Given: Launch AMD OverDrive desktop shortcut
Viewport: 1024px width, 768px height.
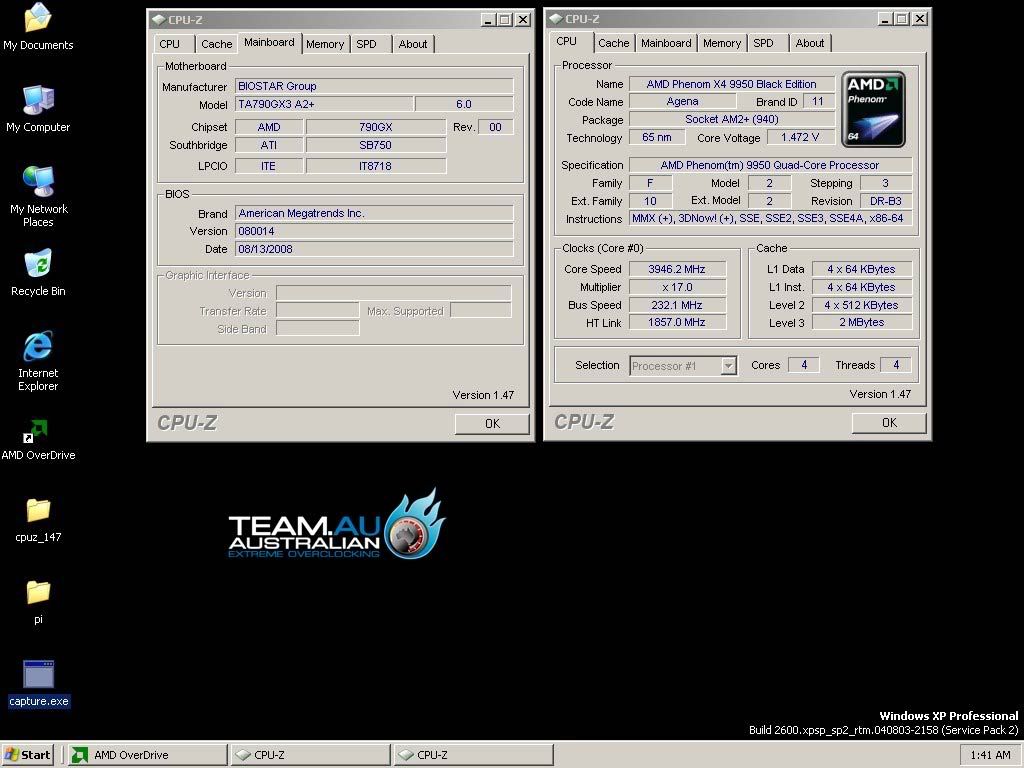Looking at the screenshot, I should click(38, 439).
